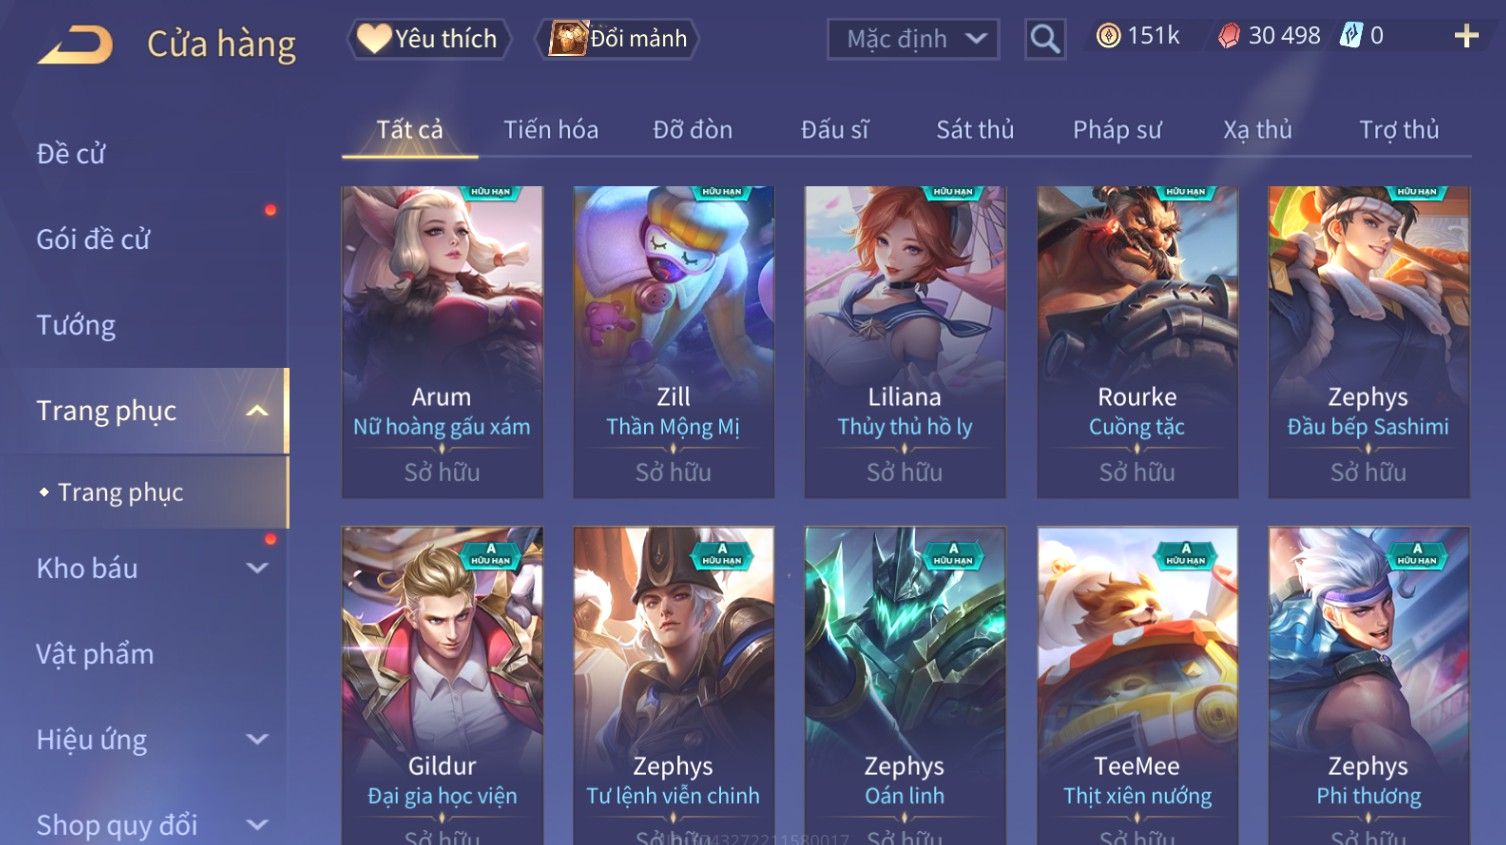This screenshot has width=1506, height=845.
Task: Switch to the Sát thủ tab
Action: coord(975,130)
